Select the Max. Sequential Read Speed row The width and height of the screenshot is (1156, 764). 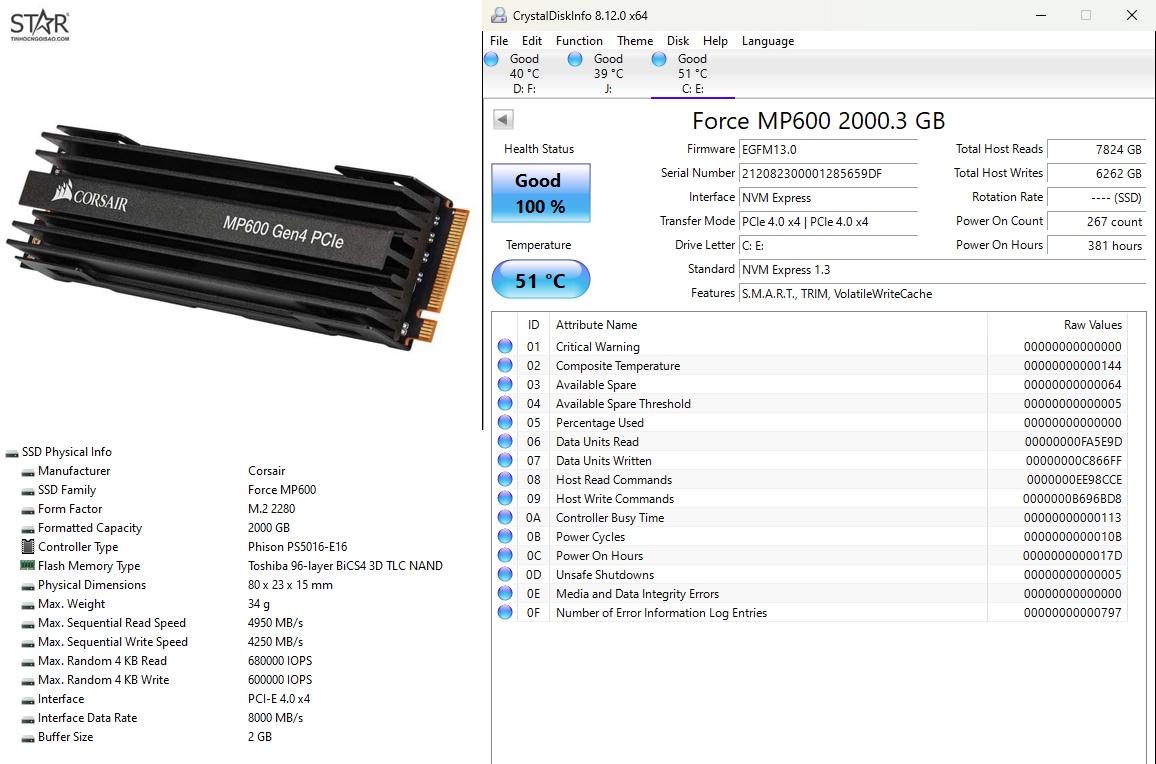161,623
